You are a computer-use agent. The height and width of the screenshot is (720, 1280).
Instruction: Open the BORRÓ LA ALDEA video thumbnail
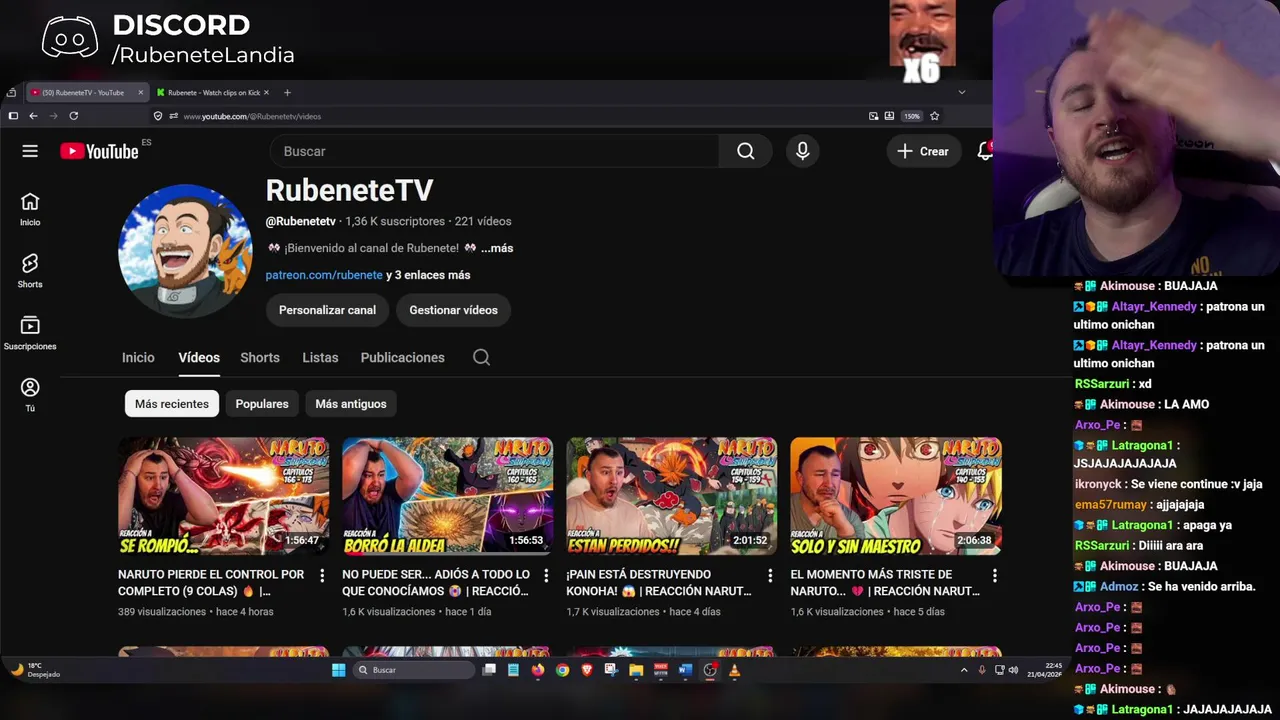click(x=447, y=496)
